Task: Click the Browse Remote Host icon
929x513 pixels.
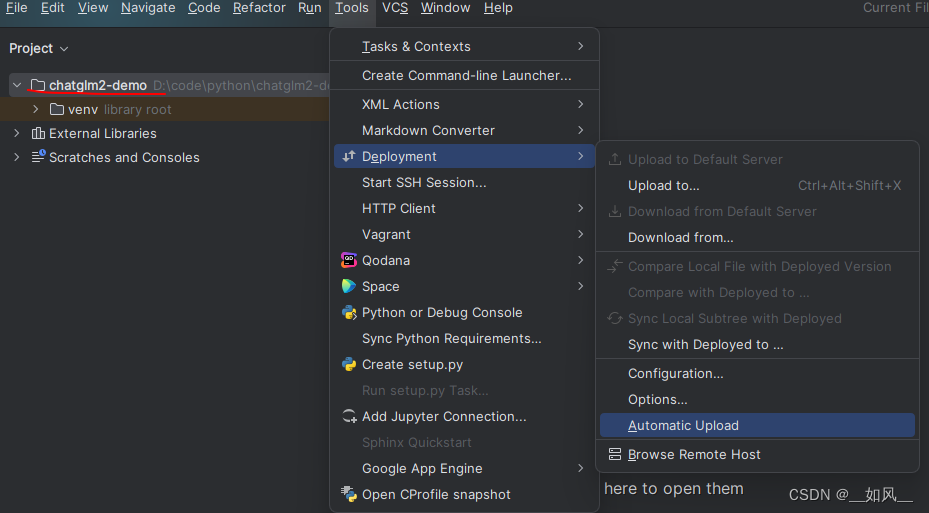Action: [x=614, y=454]
